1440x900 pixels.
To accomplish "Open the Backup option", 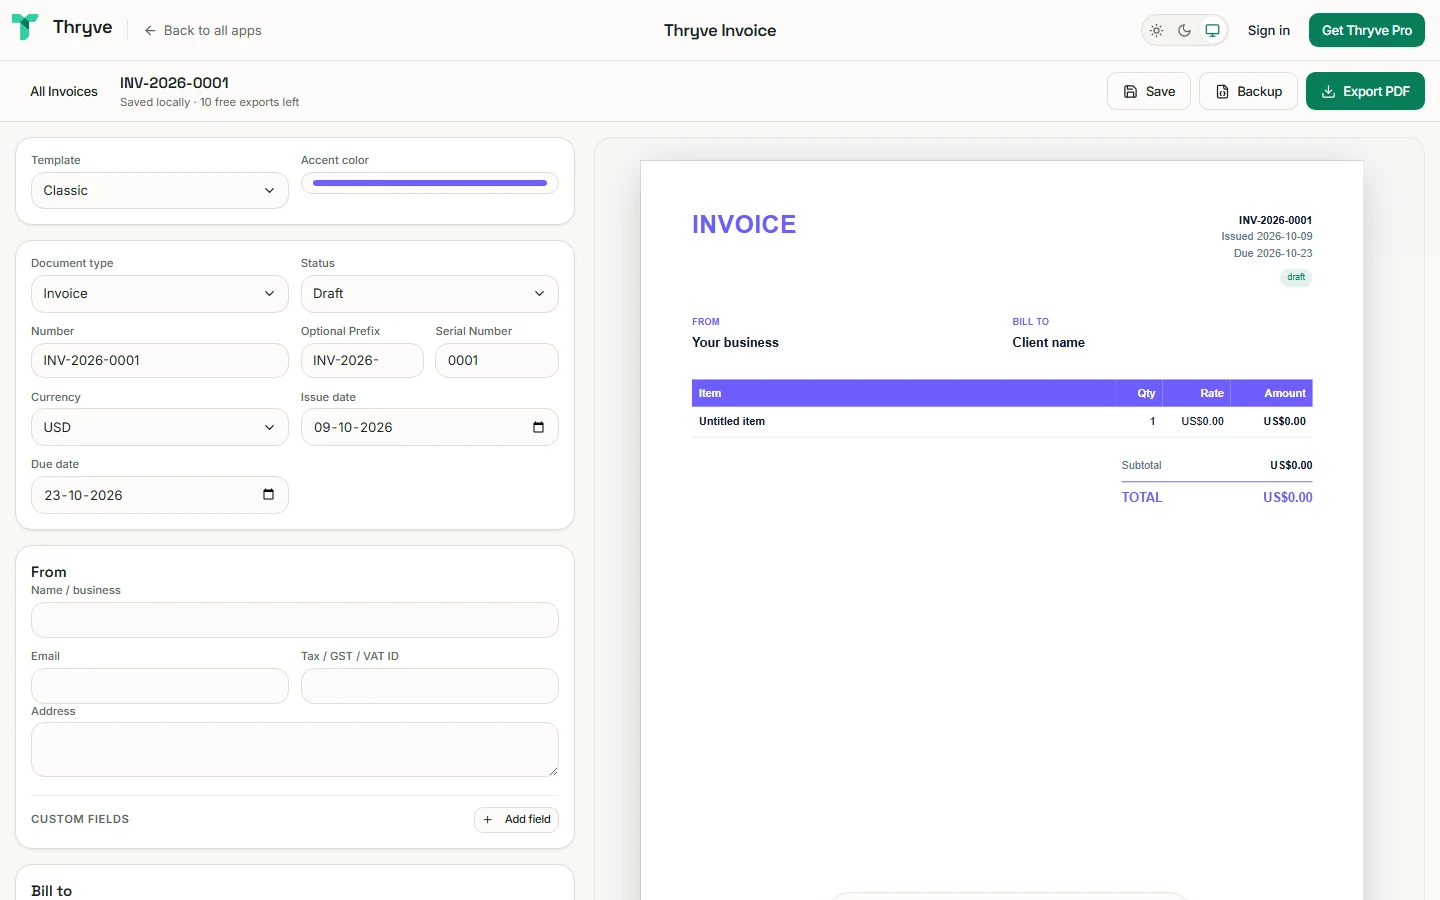I will tap(1248, 91).
